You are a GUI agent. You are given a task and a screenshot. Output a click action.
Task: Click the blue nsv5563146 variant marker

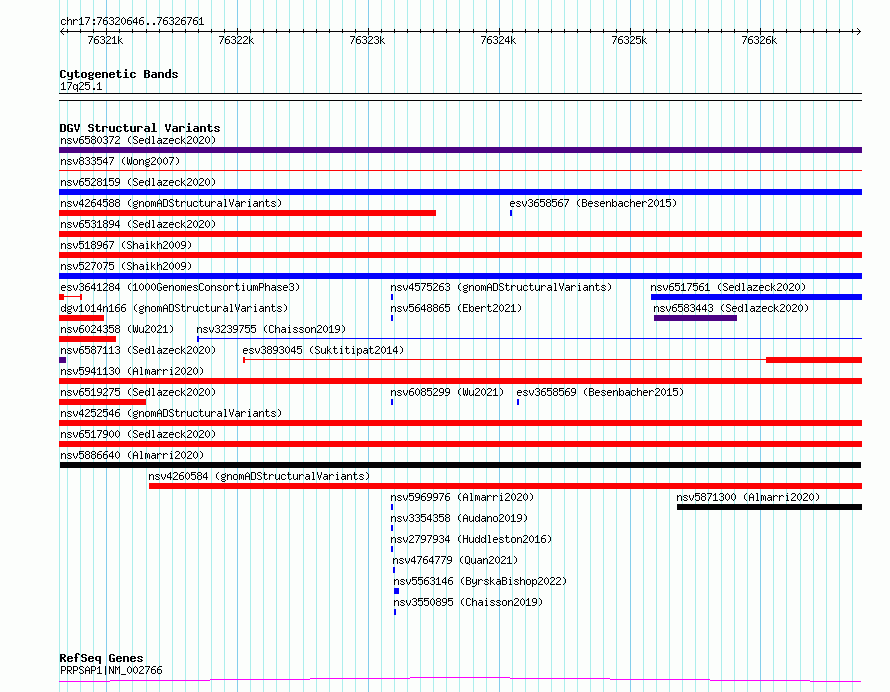click(x=396, y=592)
